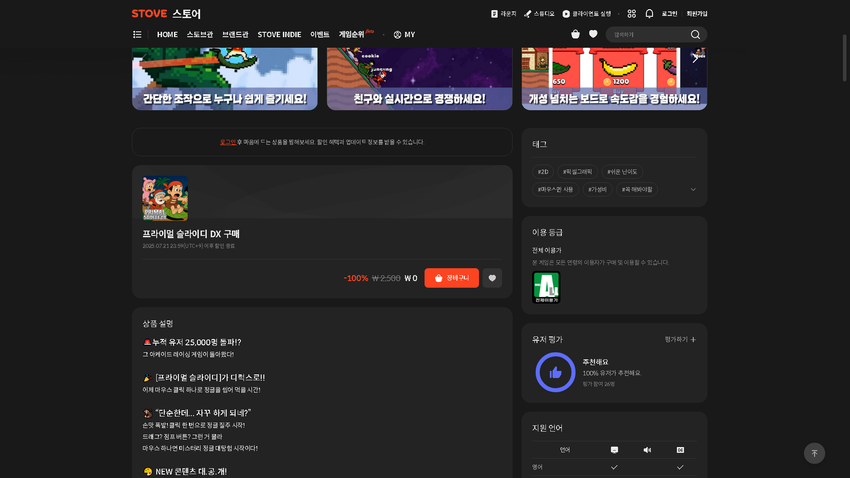Open the purple night-sky screenshot thumbnail
Image resolution: width=850 pixels, height=478 pixels.
pyautogui.click(x=419, y=79)
